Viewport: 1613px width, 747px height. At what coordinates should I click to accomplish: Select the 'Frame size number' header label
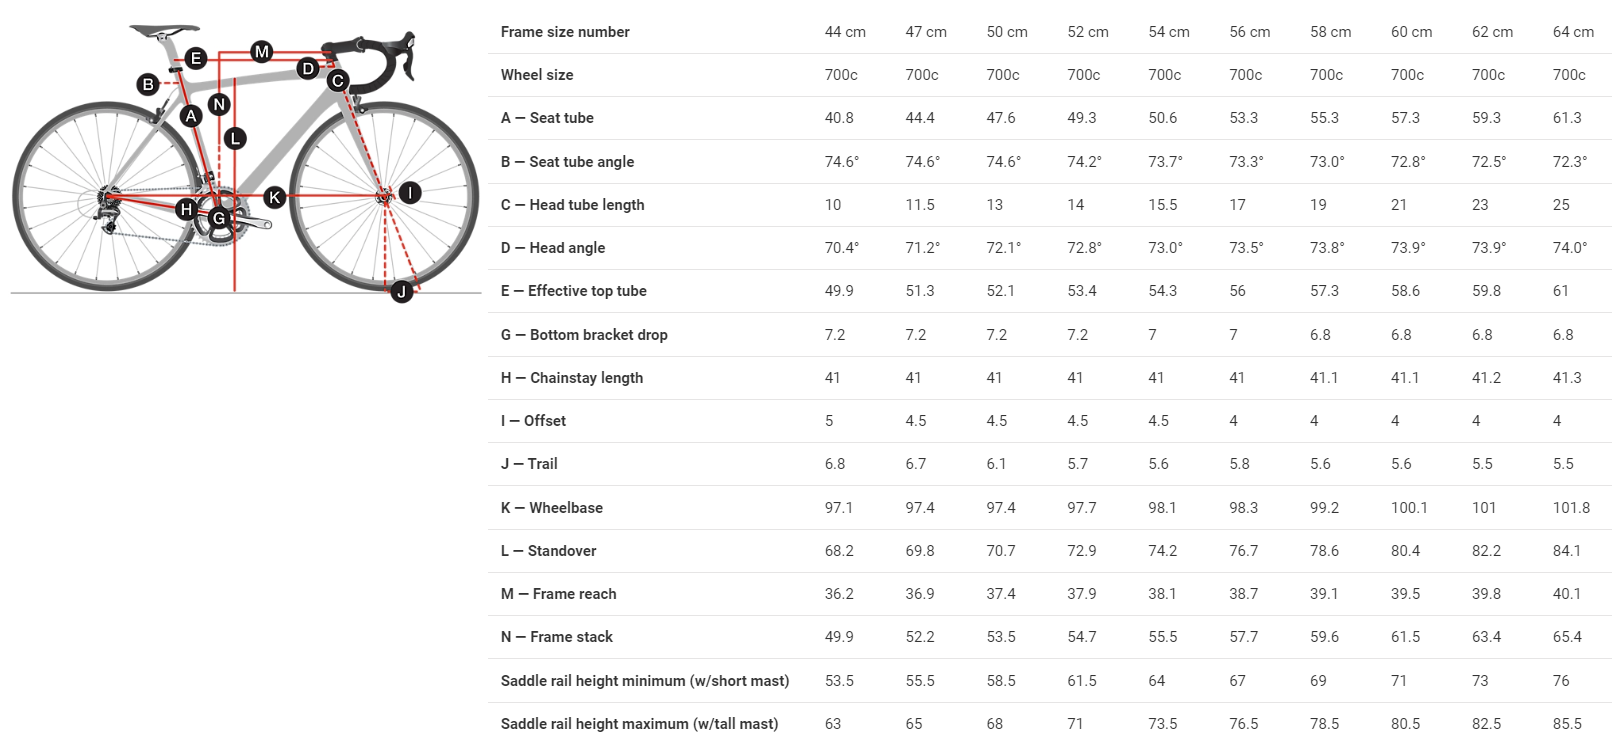565,32
